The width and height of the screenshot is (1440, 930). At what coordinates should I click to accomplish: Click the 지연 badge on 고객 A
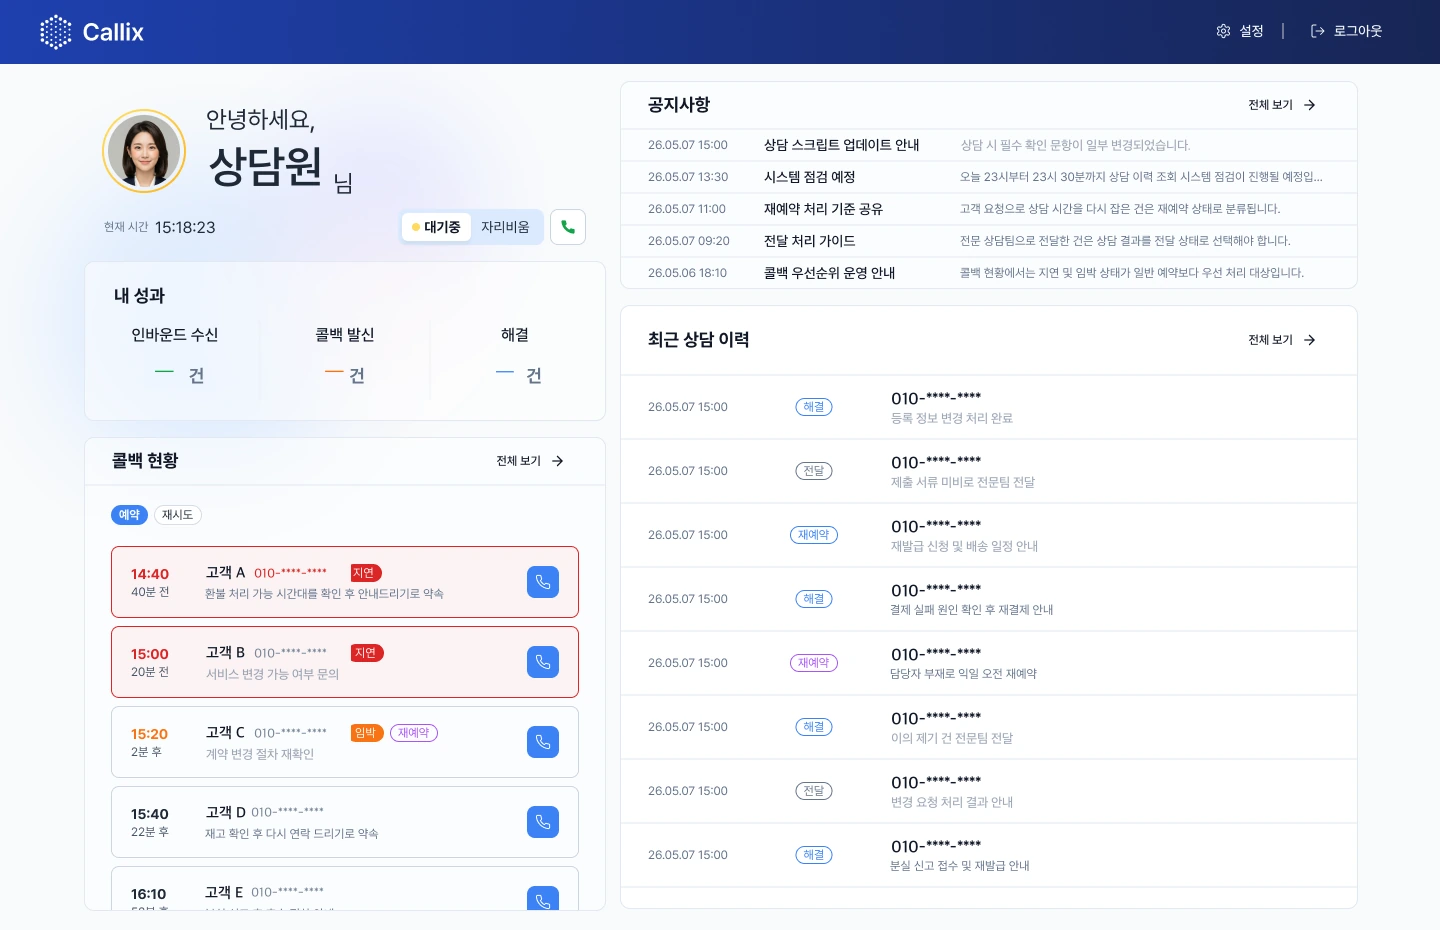pos(365,573)
